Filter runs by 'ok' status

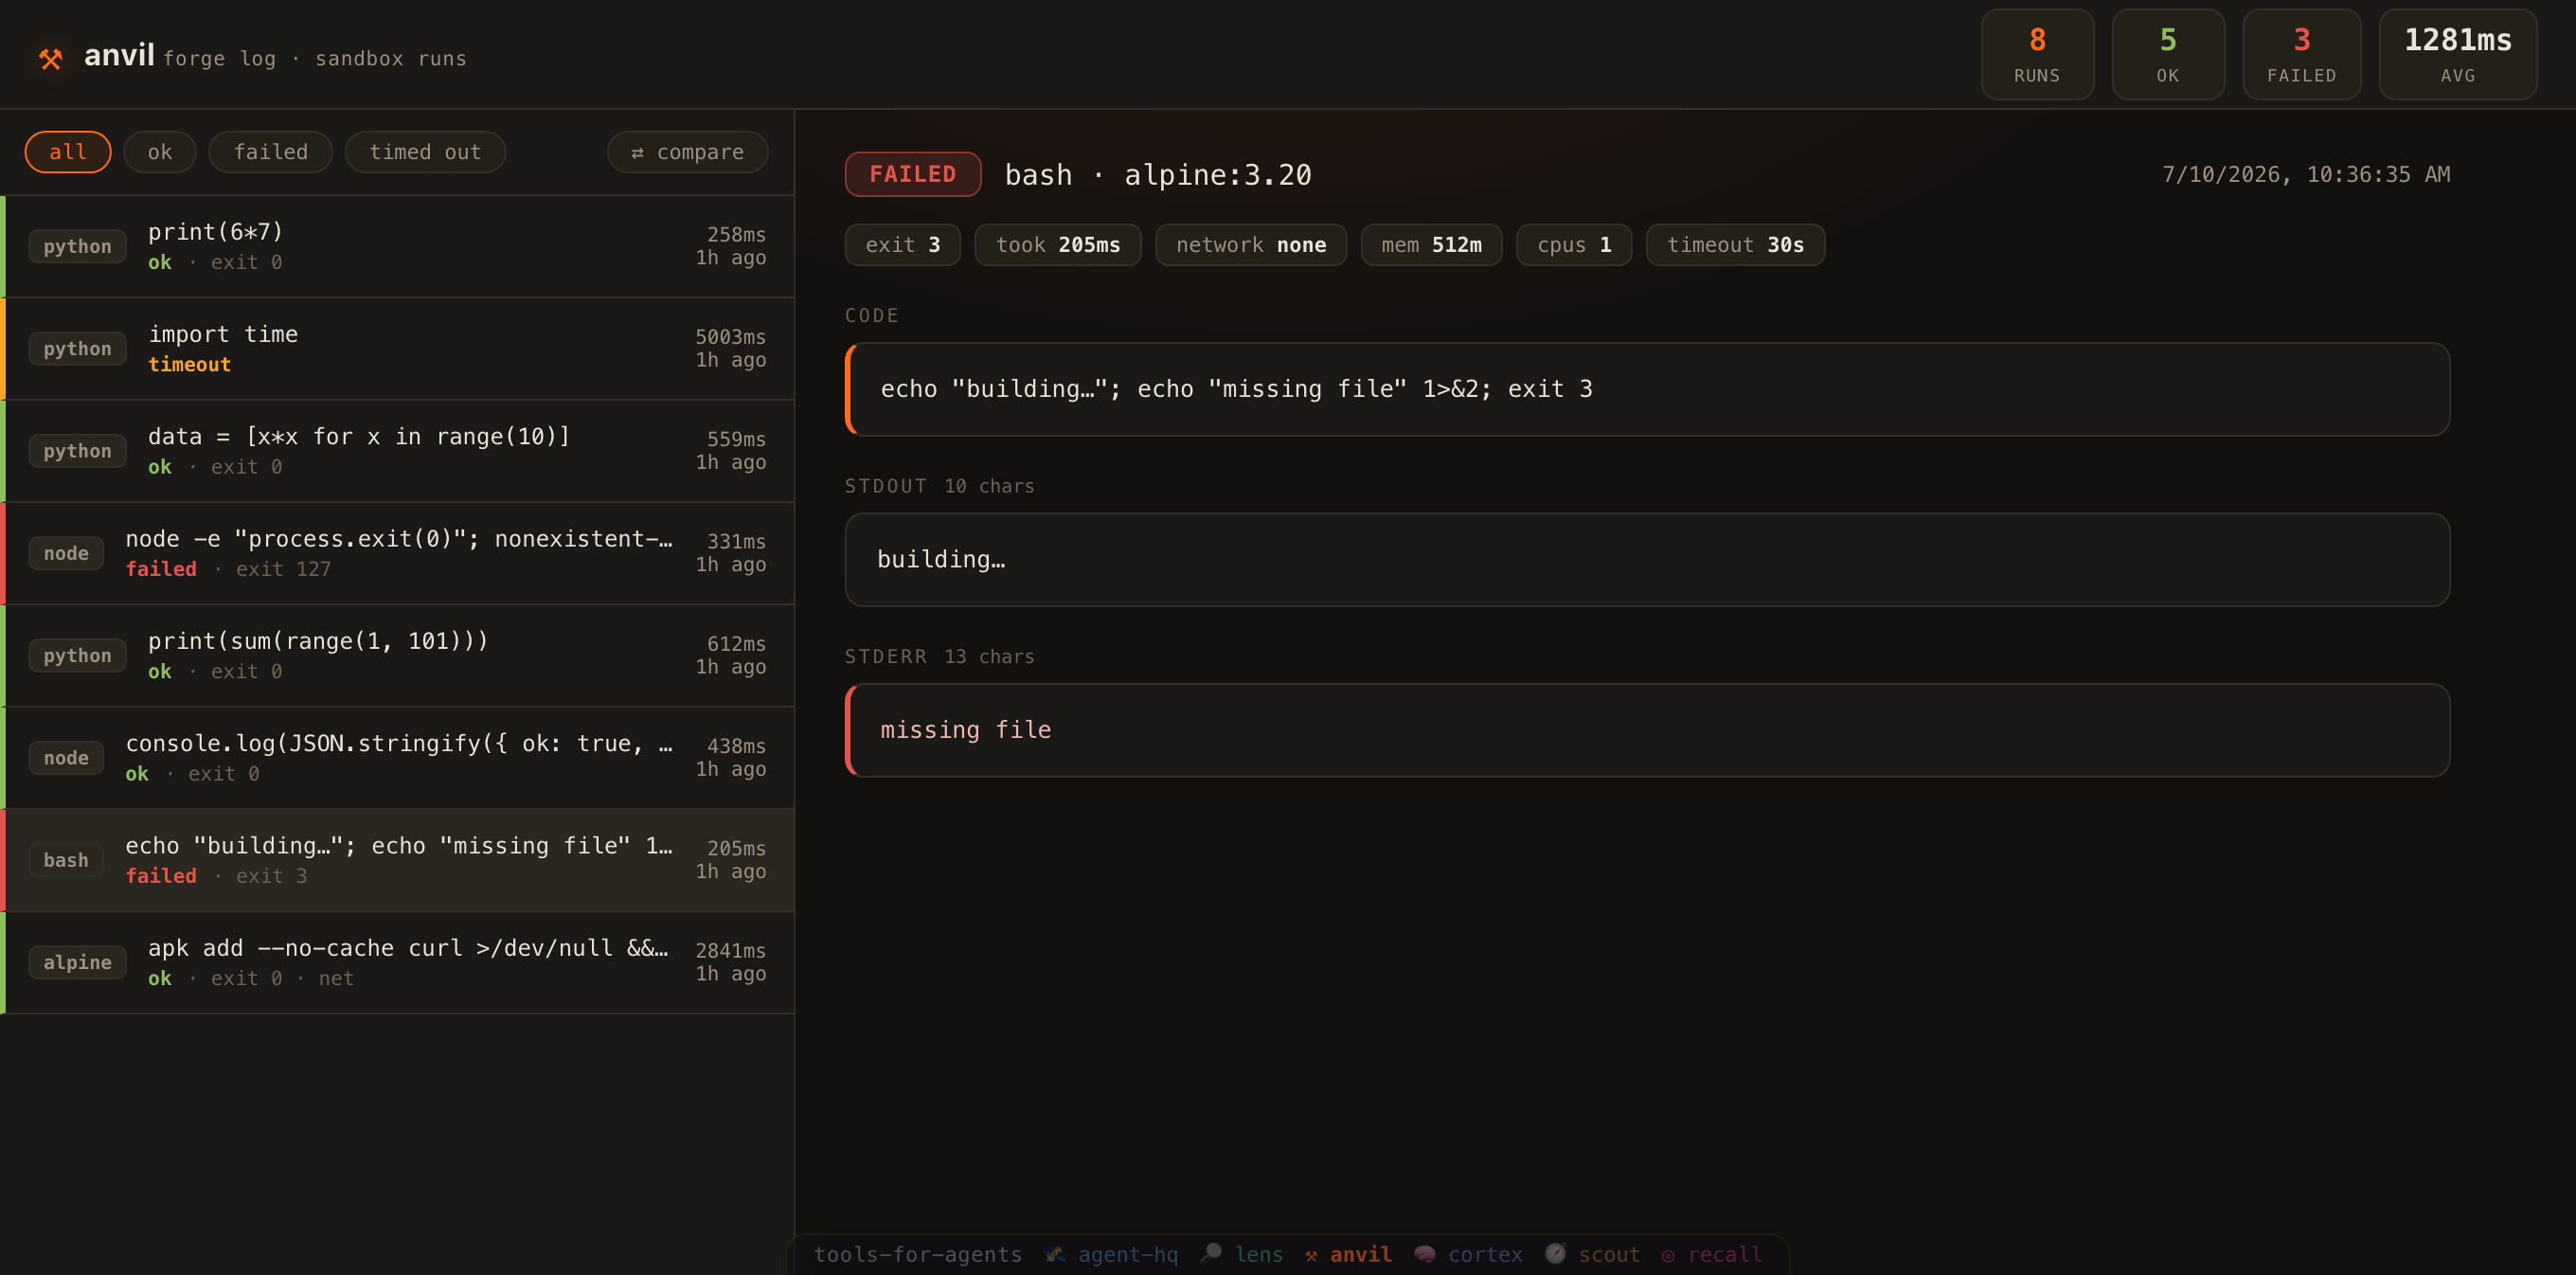[160, 152]
